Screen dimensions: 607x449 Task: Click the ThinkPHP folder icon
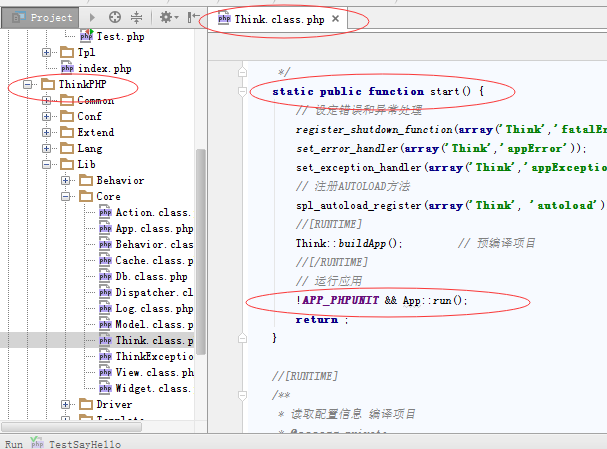click(48, 85)
